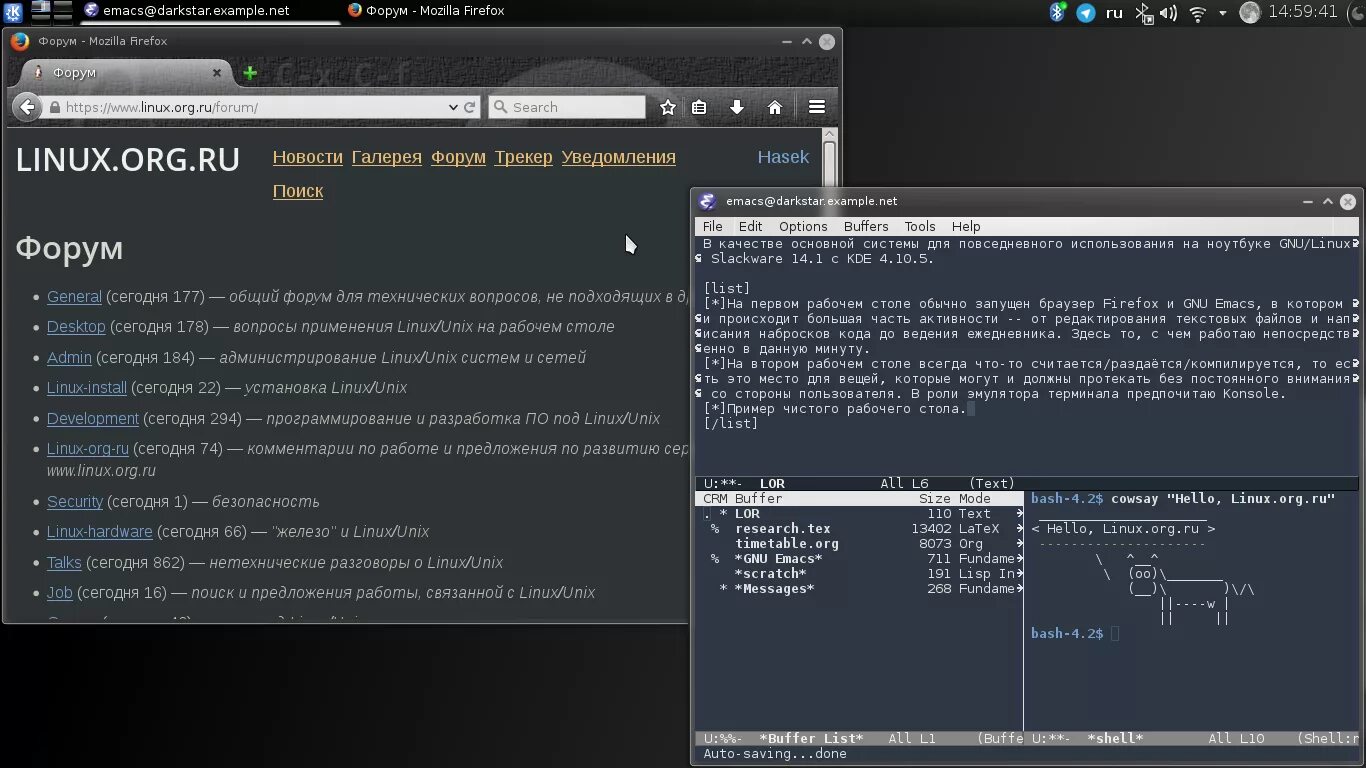This screenshot has width=1366, height=768.
Task: Change keyboard layout via ru indicator
Action: click(1114, 13)
